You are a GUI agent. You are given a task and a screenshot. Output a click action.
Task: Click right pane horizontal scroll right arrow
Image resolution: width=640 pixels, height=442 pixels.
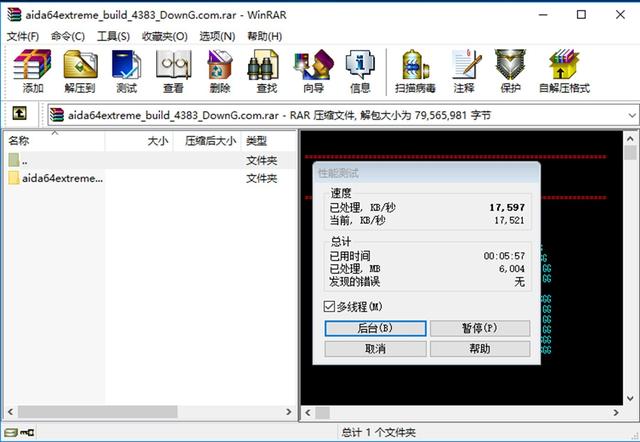(x=616, y=413)
